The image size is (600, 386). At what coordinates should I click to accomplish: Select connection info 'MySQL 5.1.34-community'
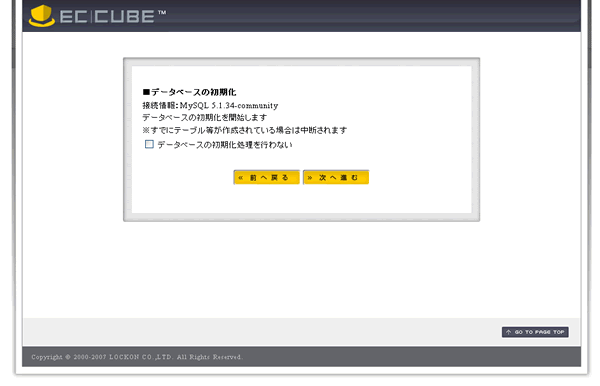pyautogui.click(x=229, y=105)
